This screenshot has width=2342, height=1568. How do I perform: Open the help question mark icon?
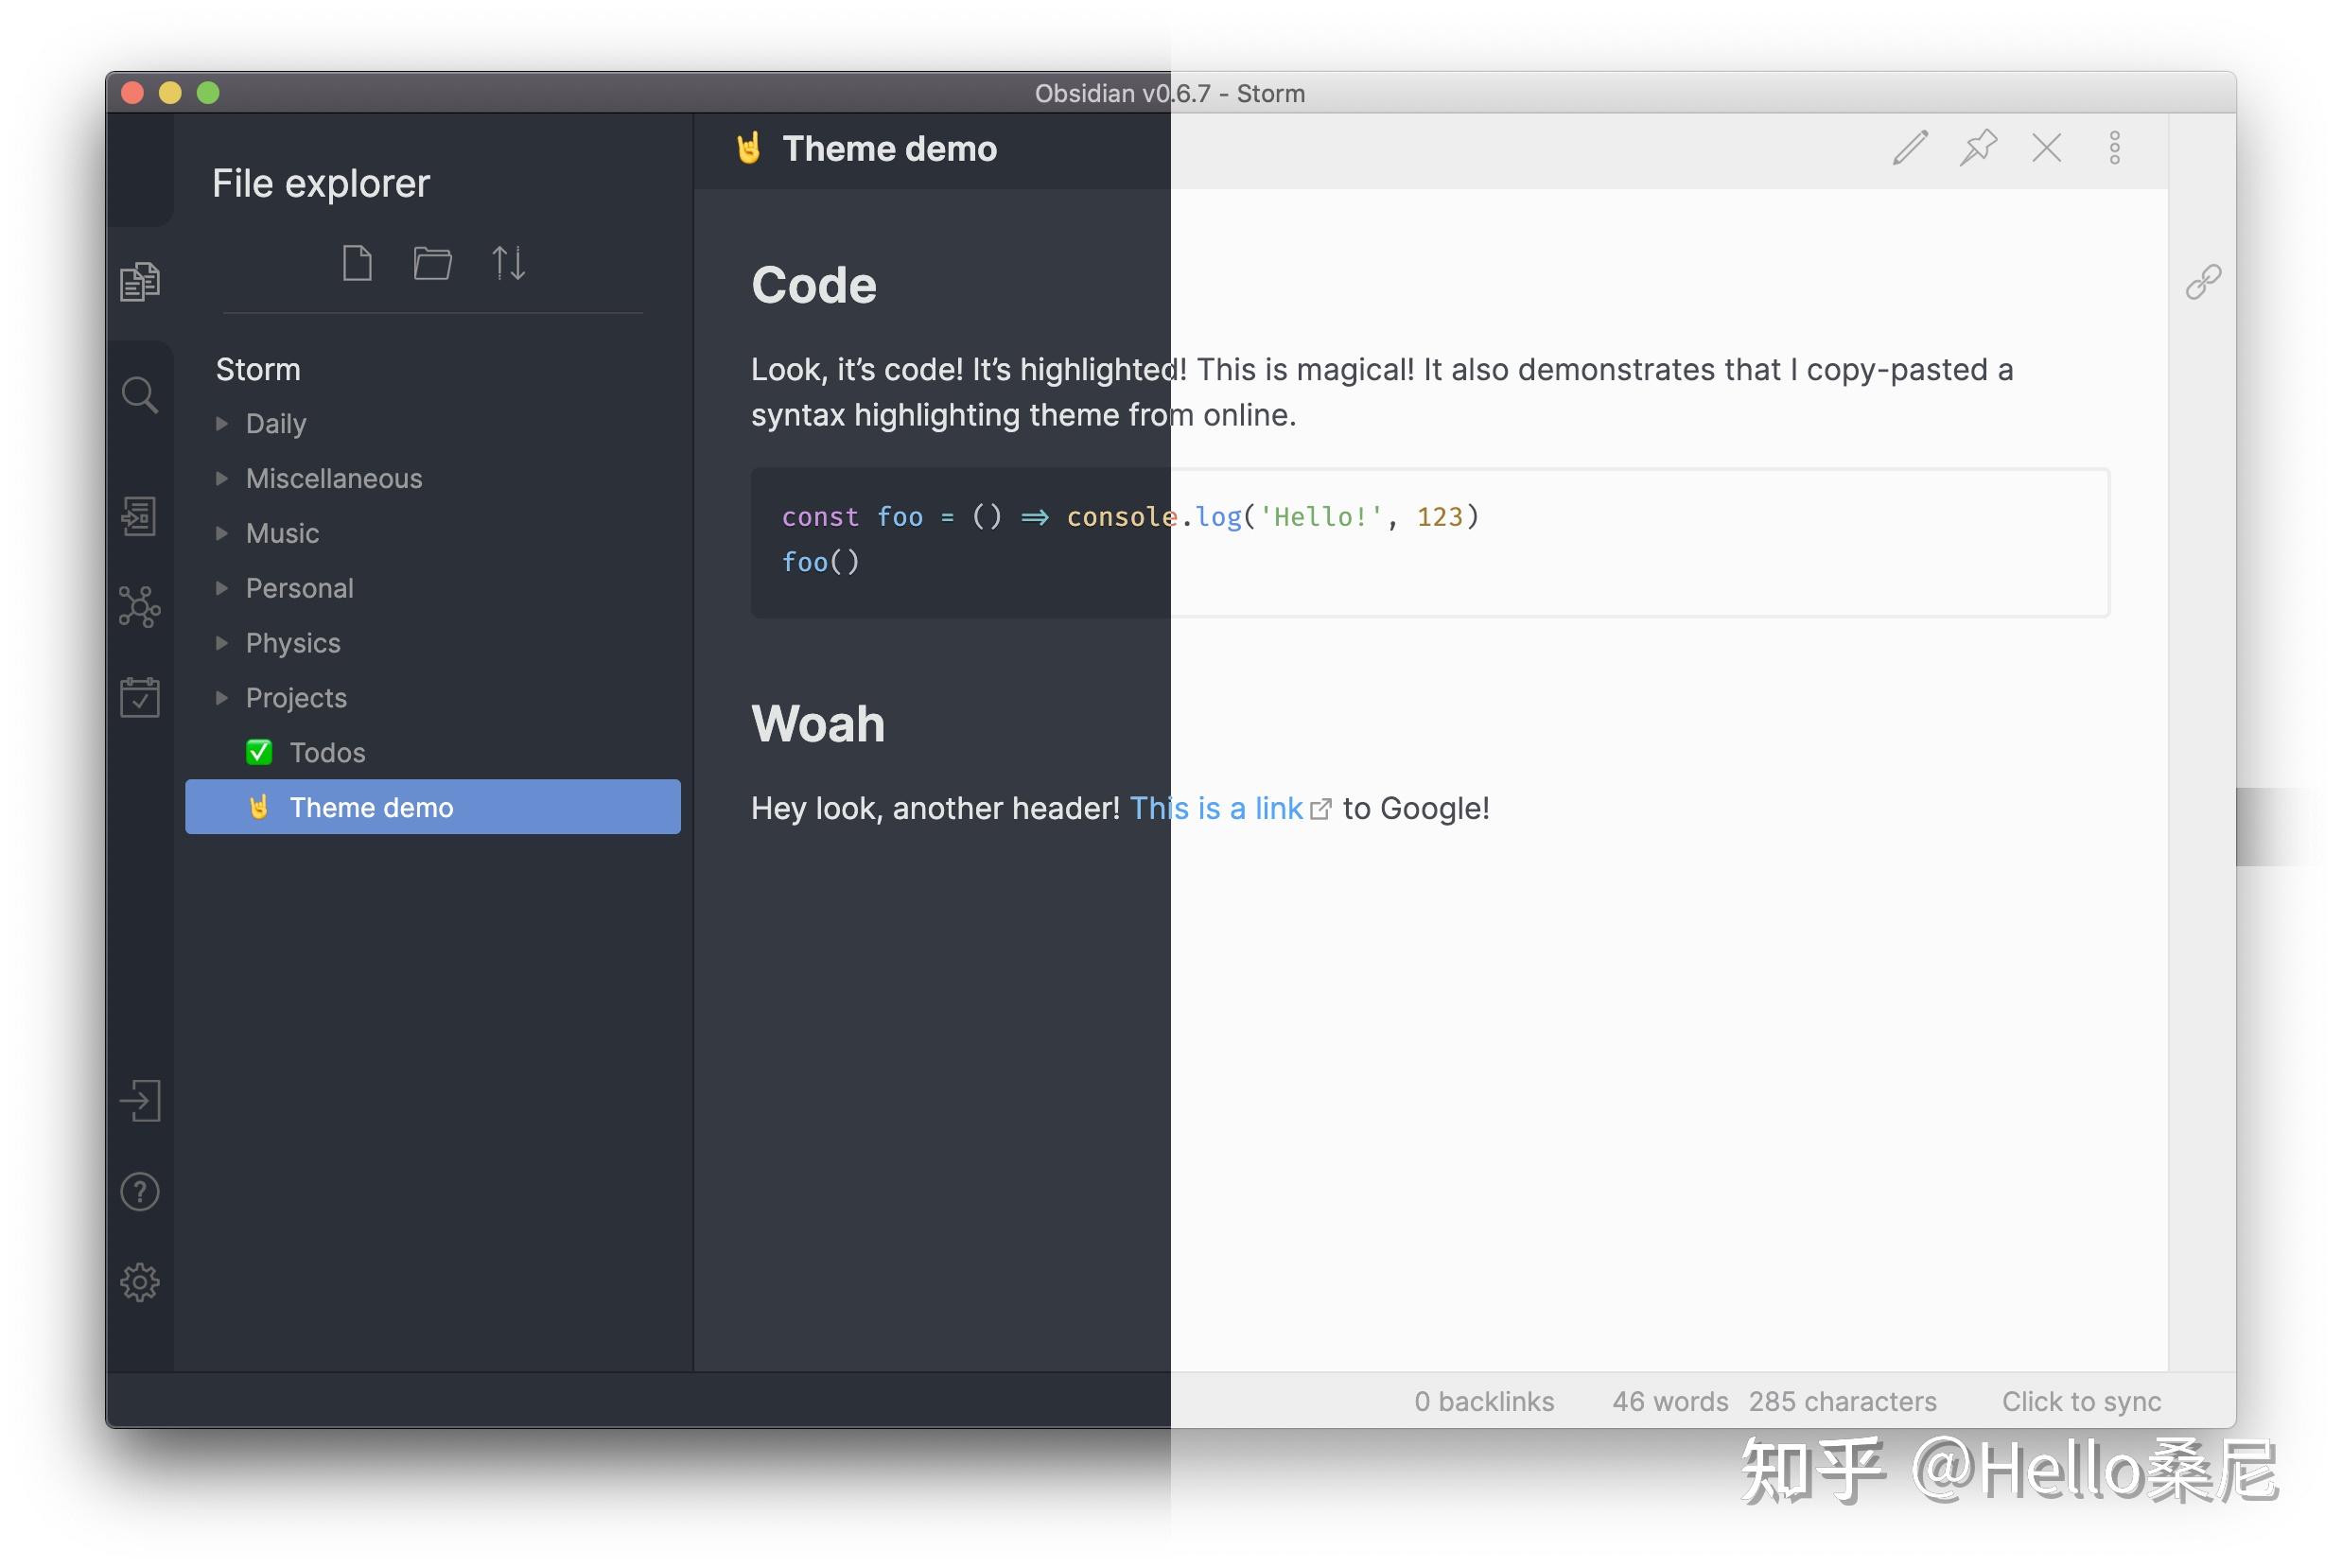[x=139, y=1191]
